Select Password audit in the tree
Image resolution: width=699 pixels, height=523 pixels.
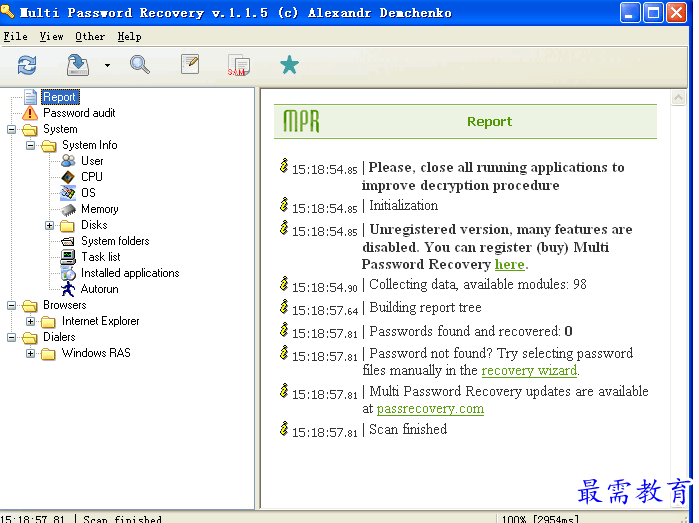(79, 113)
